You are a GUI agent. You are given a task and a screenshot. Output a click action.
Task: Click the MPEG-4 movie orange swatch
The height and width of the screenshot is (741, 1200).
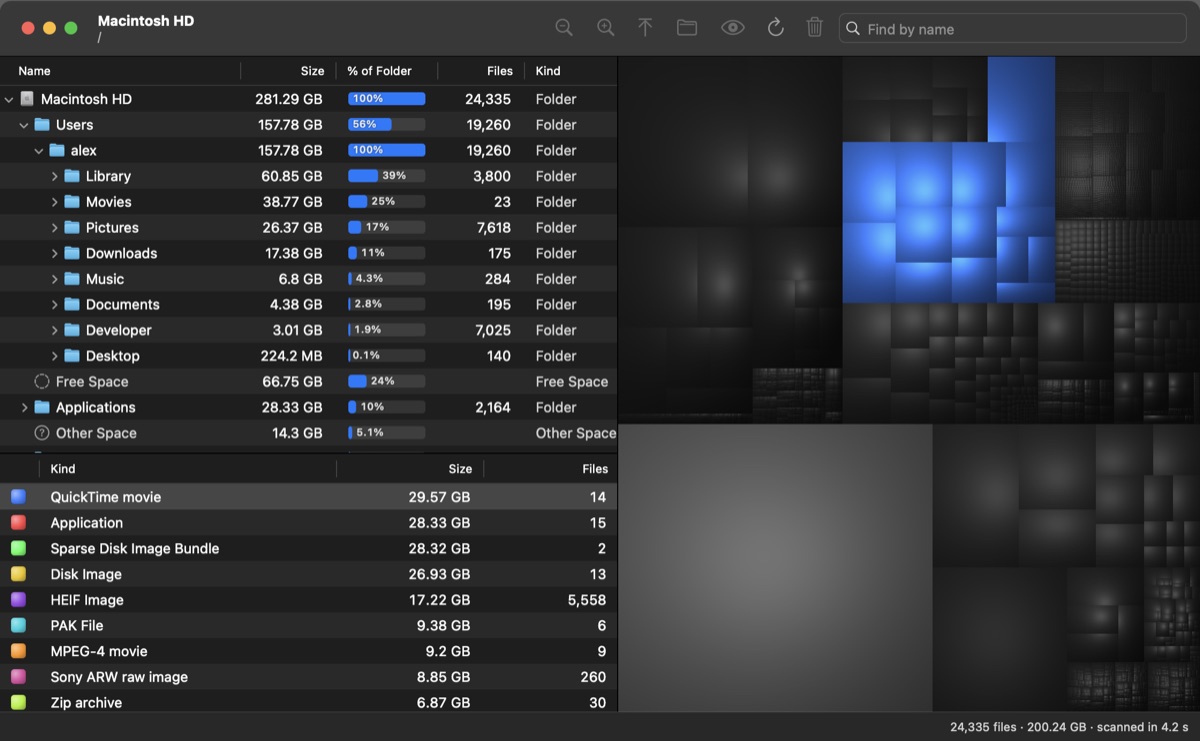[x=18, y=651]
